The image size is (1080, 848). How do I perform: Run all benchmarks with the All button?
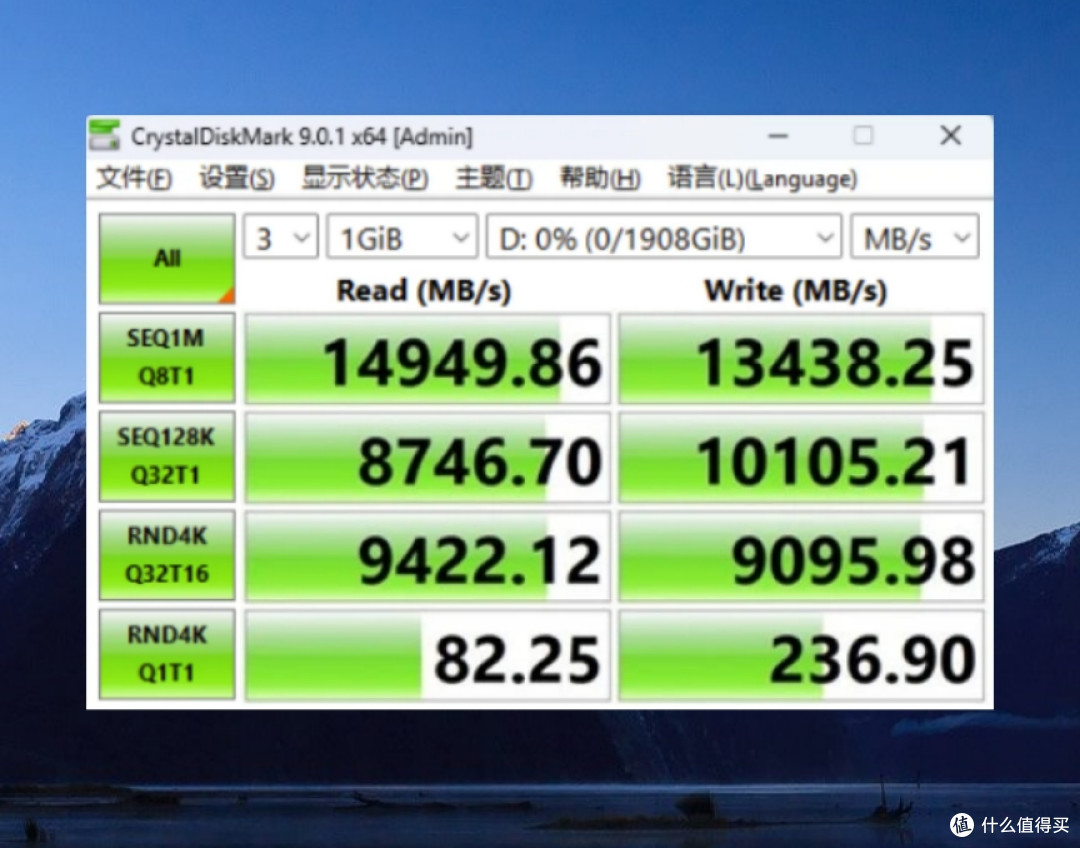[167, 258]
